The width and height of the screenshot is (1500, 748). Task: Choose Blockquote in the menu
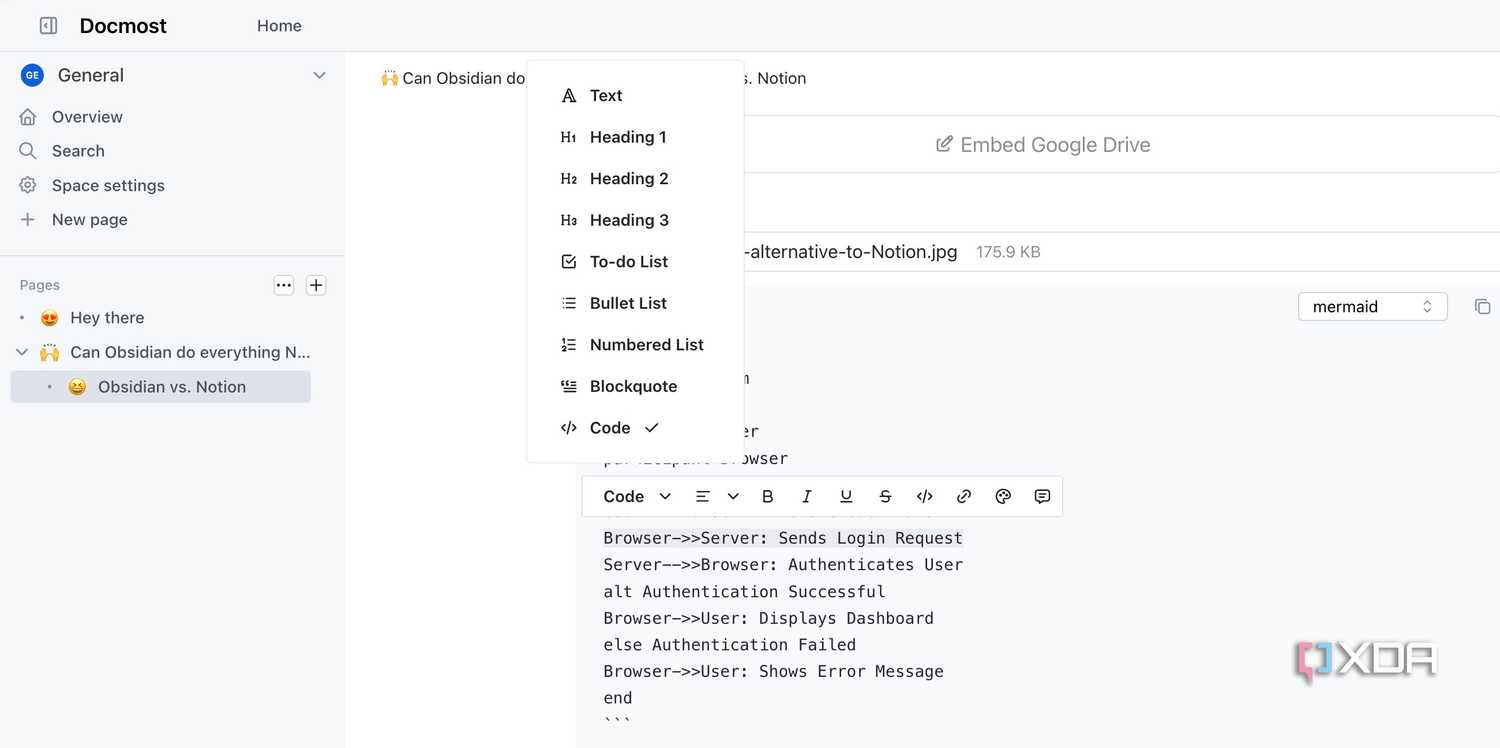click(x=635, y=386)
